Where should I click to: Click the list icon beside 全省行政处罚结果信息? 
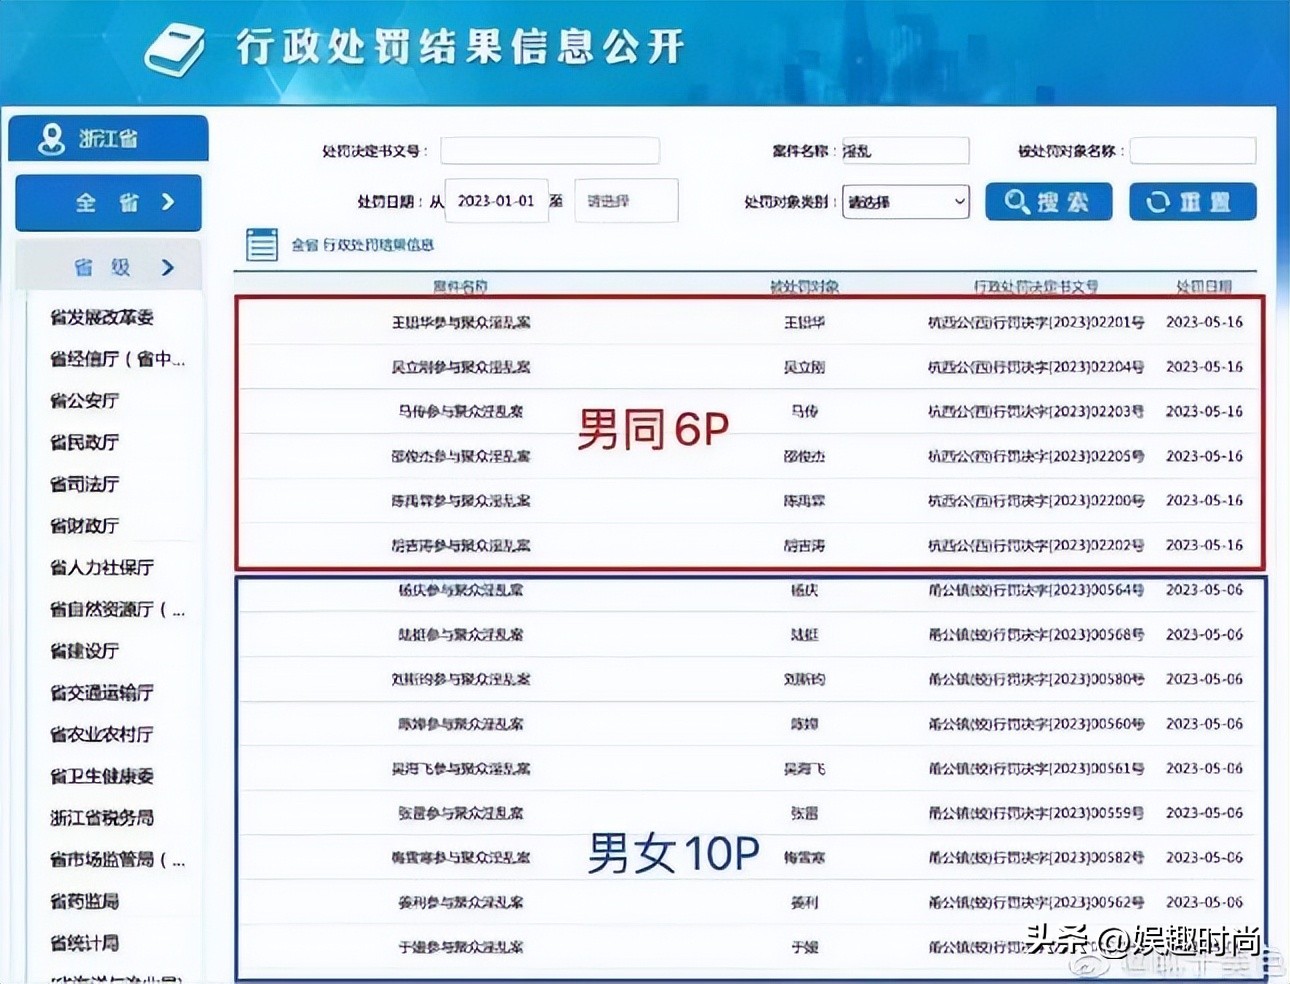(x=261, y=244)
